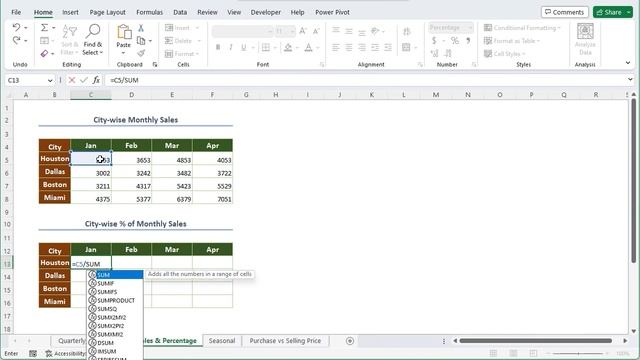Click the Format Painter brush icon

coord(141,53)
